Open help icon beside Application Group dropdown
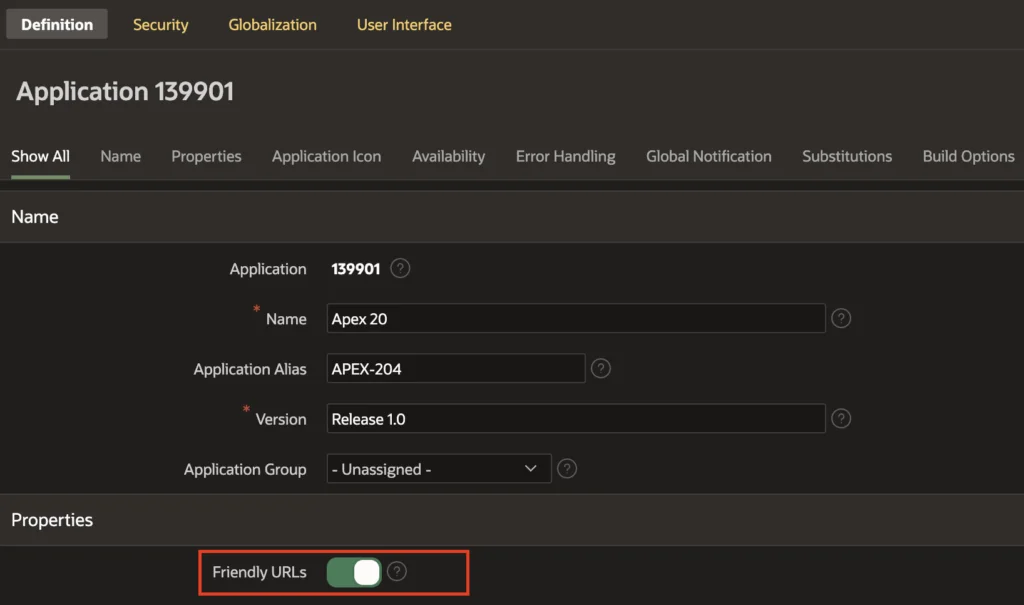Image resolution: width=1024 pixels, height=605 pixels. pos(566,468)
